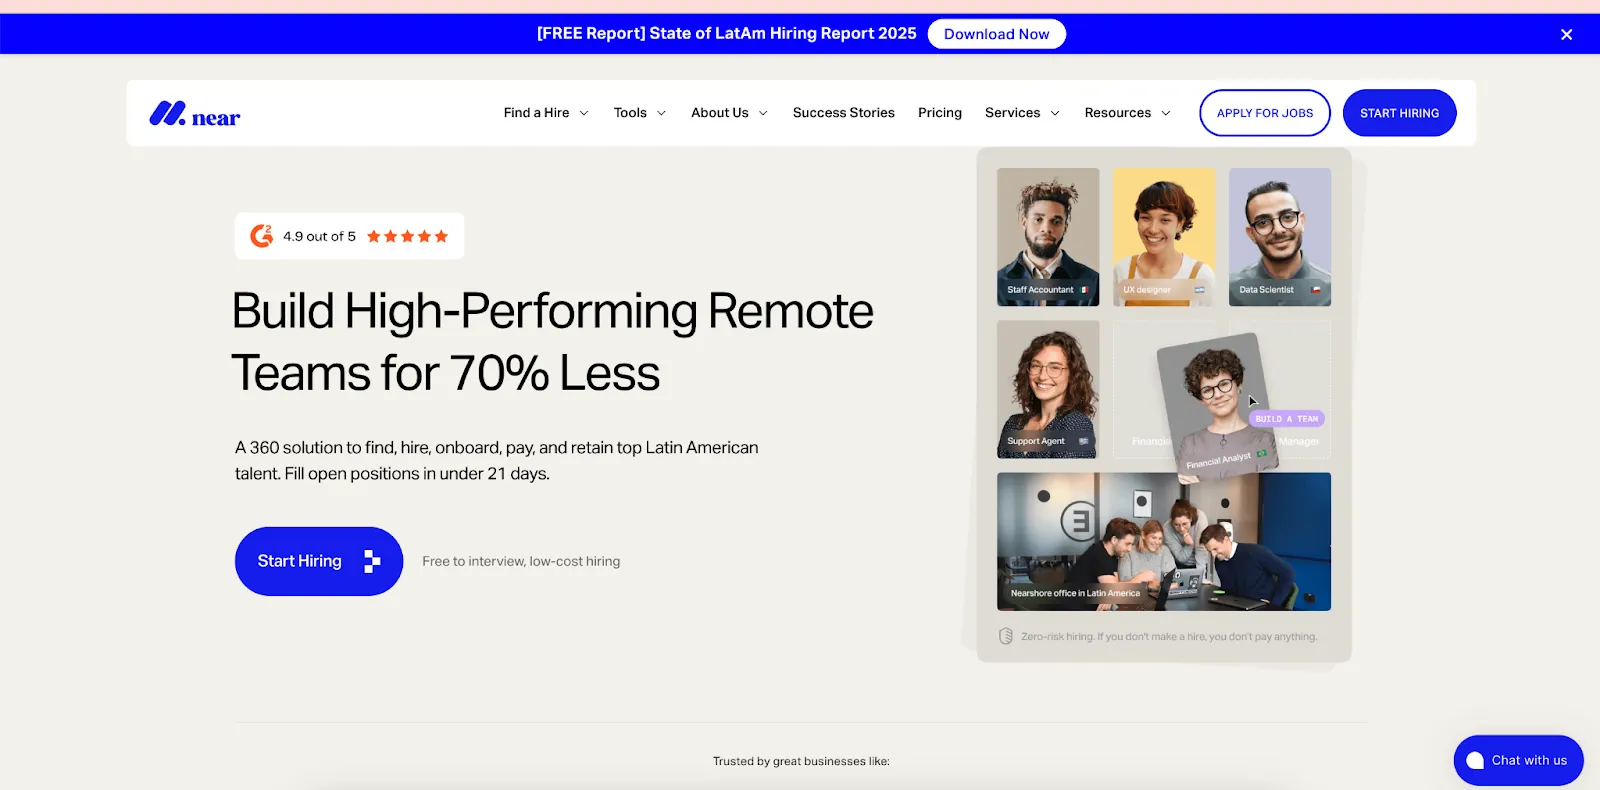Click the BUILD A TEAM tag

click(1287, 419)
